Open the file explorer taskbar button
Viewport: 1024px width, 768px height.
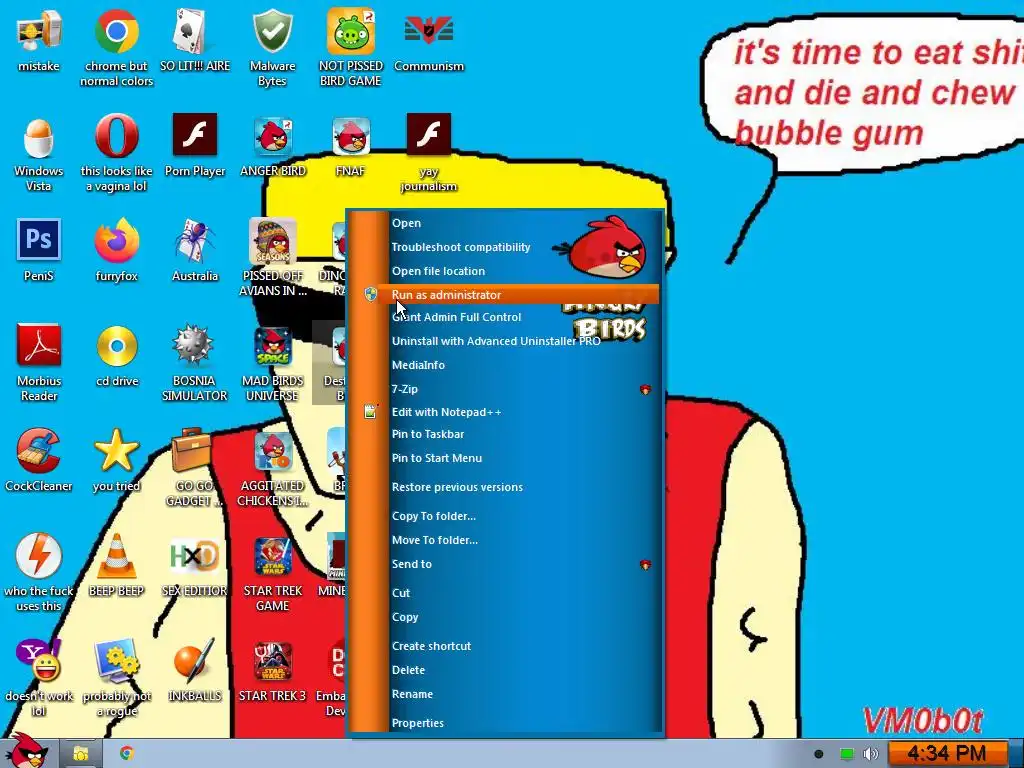coord(81,754)
